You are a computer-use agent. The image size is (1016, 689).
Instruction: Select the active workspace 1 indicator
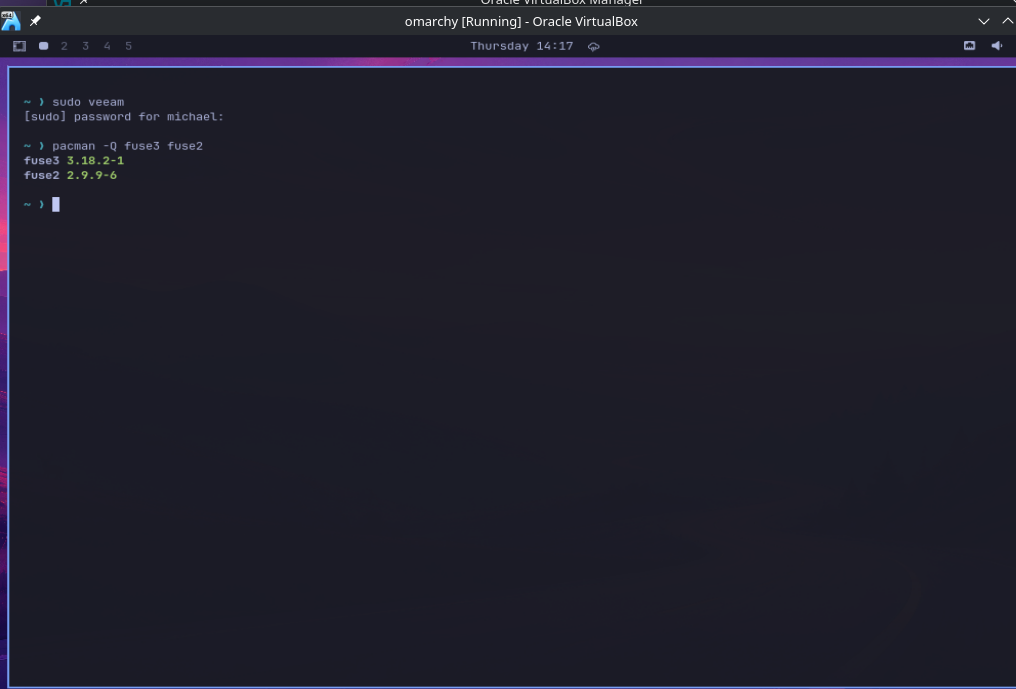[43, 46]
